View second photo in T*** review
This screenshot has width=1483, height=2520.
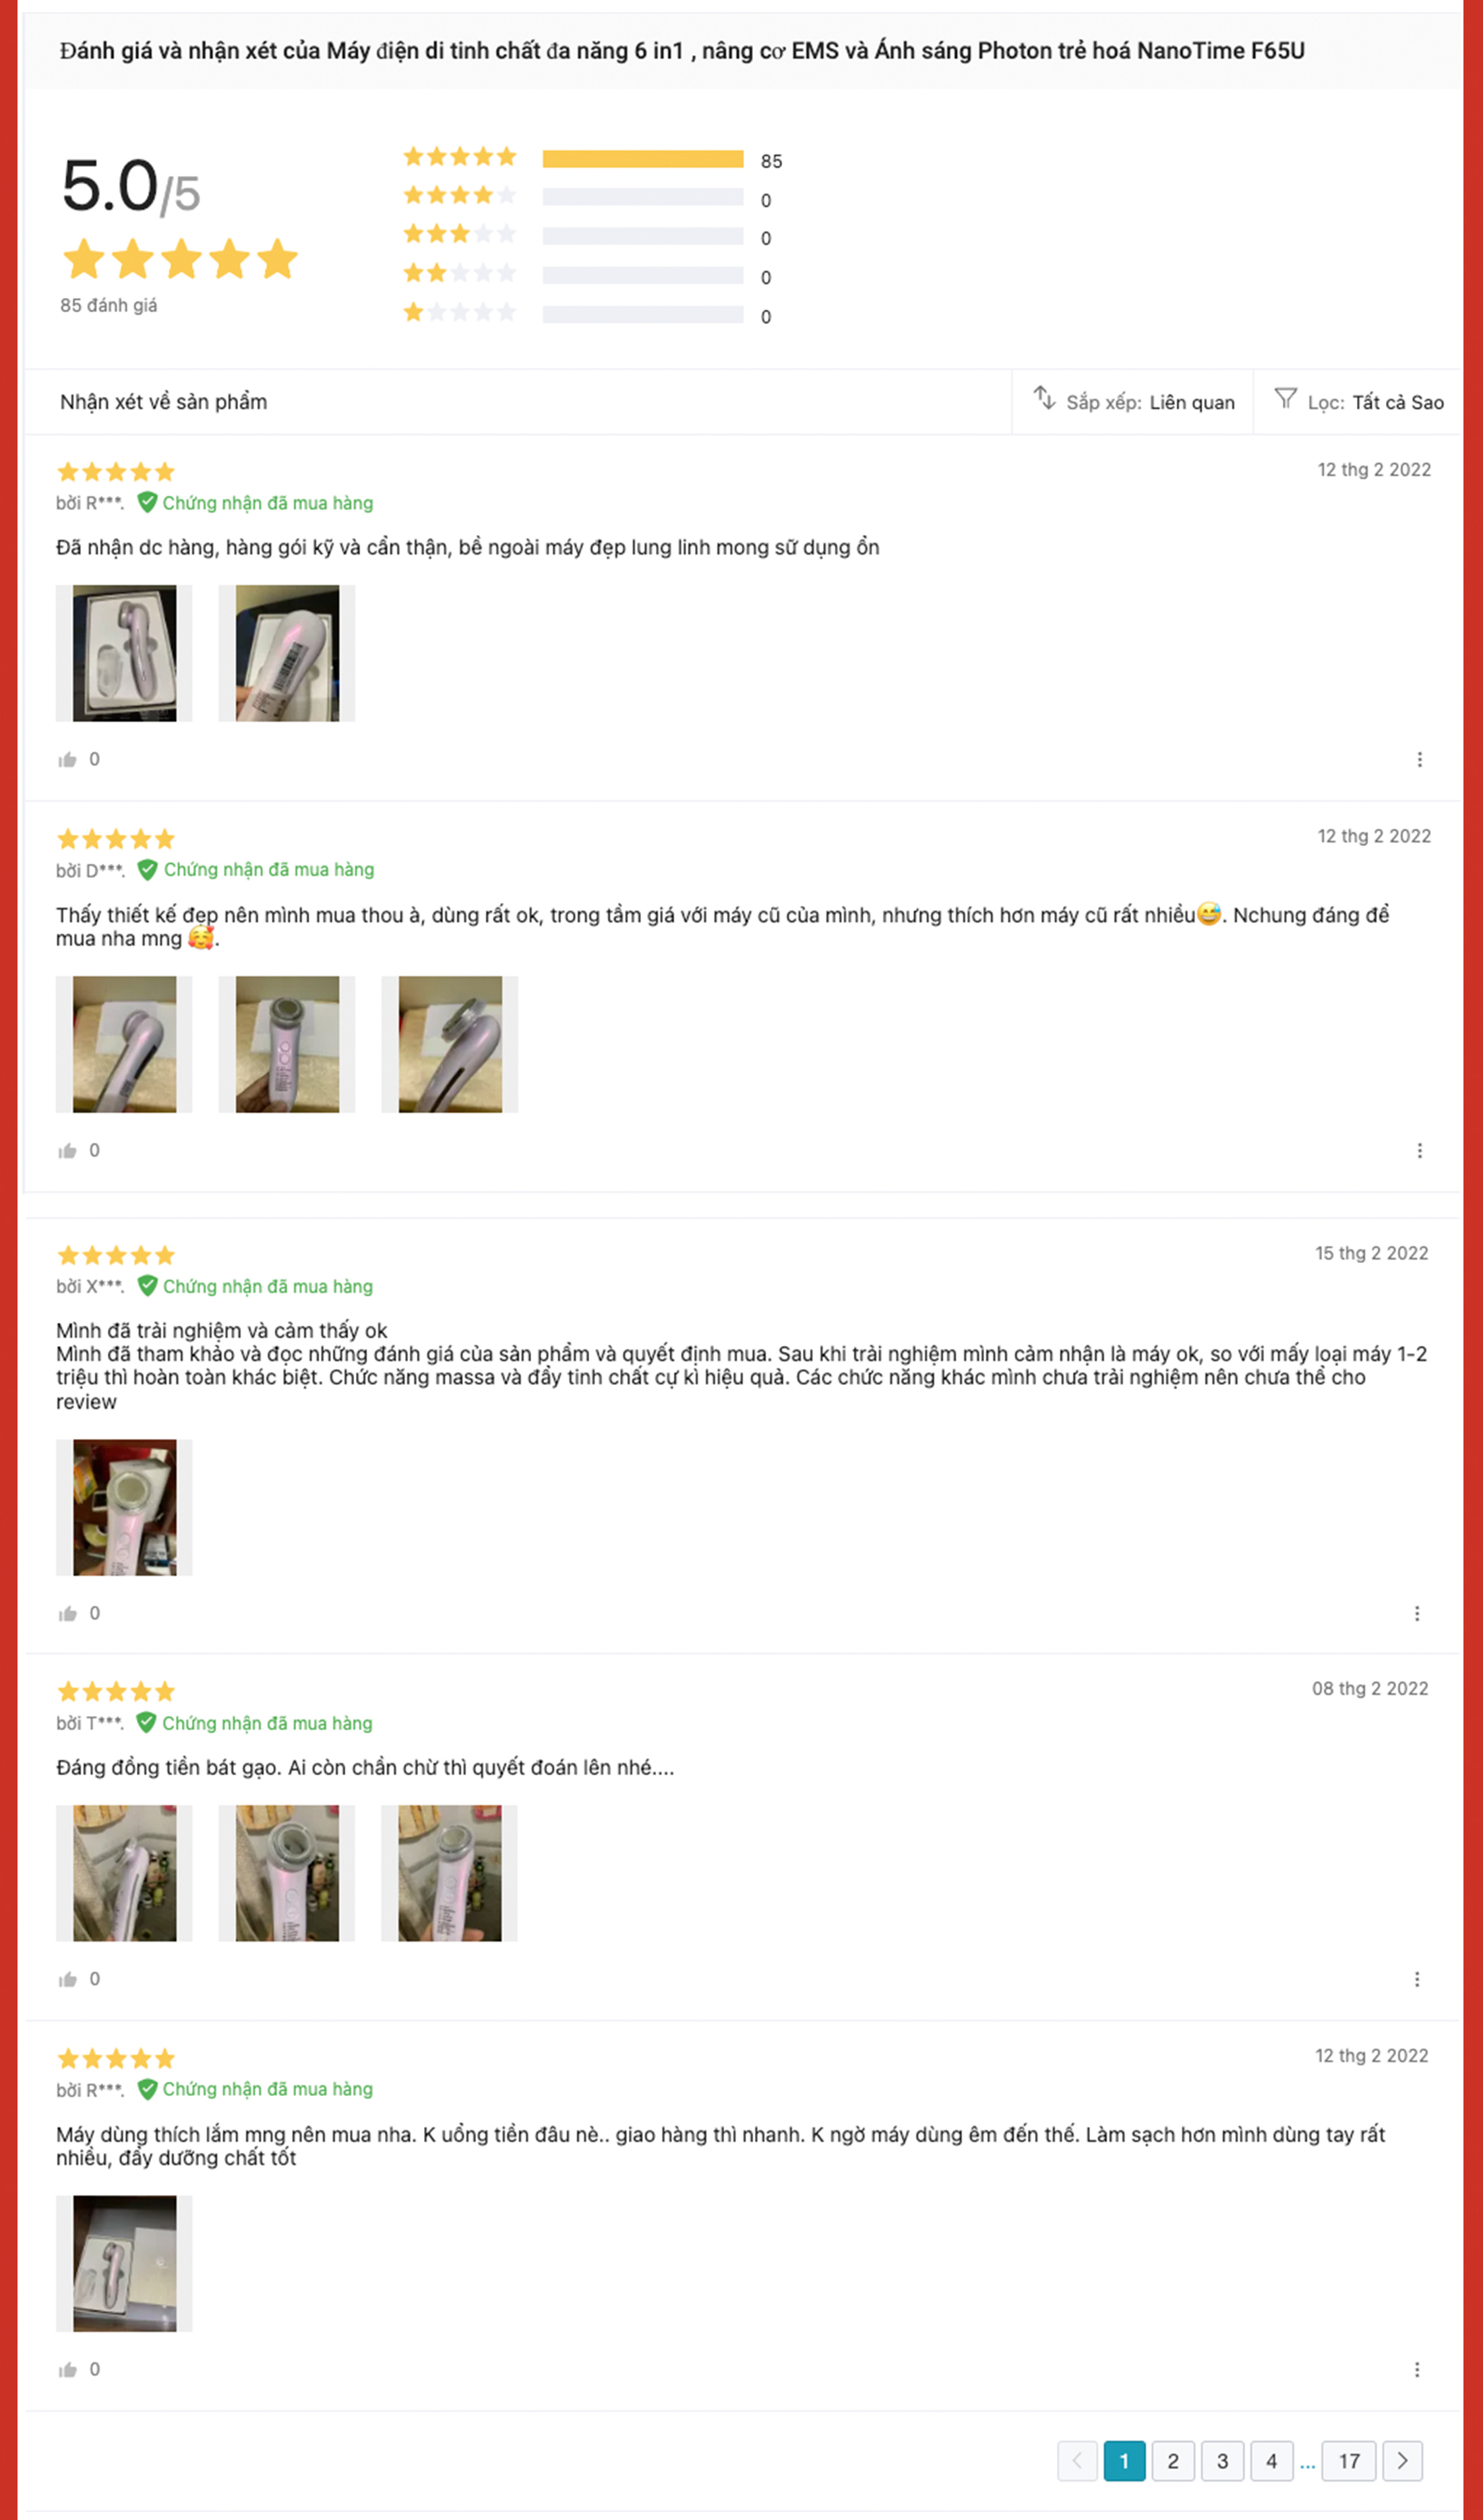pos(287,1873)
